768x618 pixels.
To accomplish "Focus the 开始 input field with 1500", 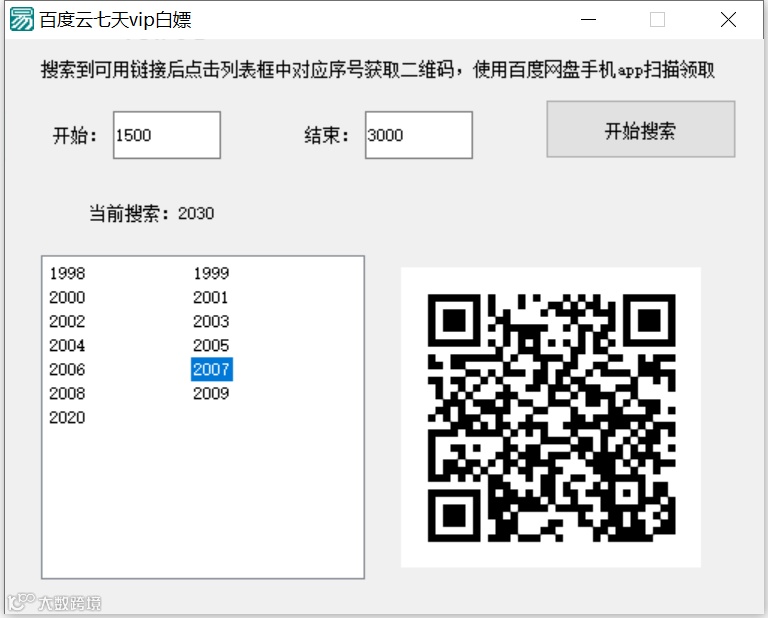I will click(167, 135).
